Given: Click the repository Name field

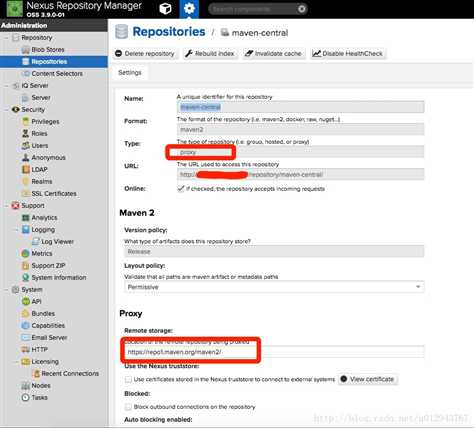Looking at the screenshot, I should coord(300,107).
